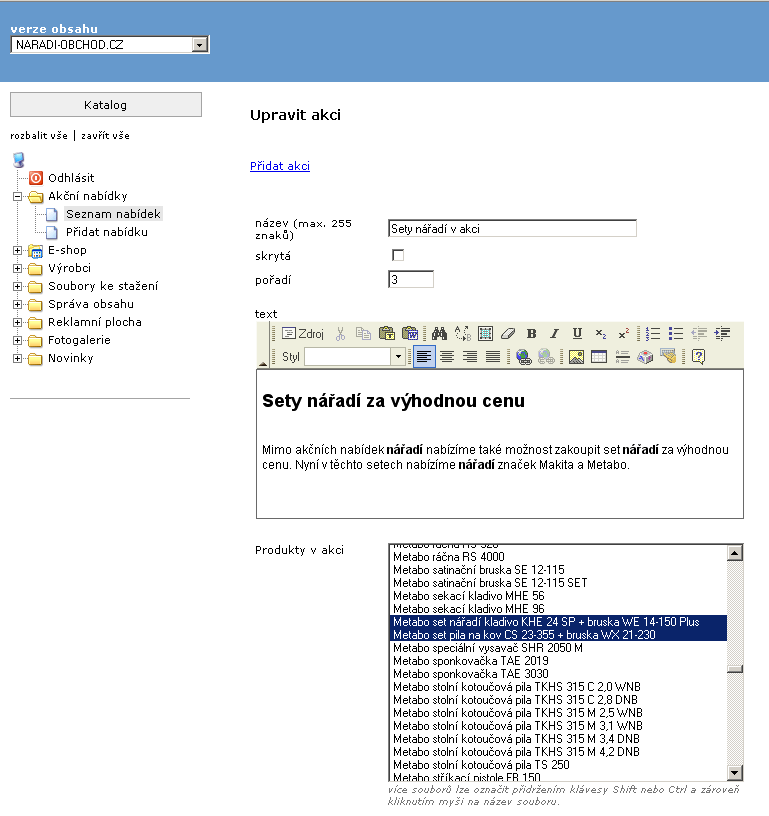Select Justify align icon
Screen dimensions: 769x816
coord(493,356)
